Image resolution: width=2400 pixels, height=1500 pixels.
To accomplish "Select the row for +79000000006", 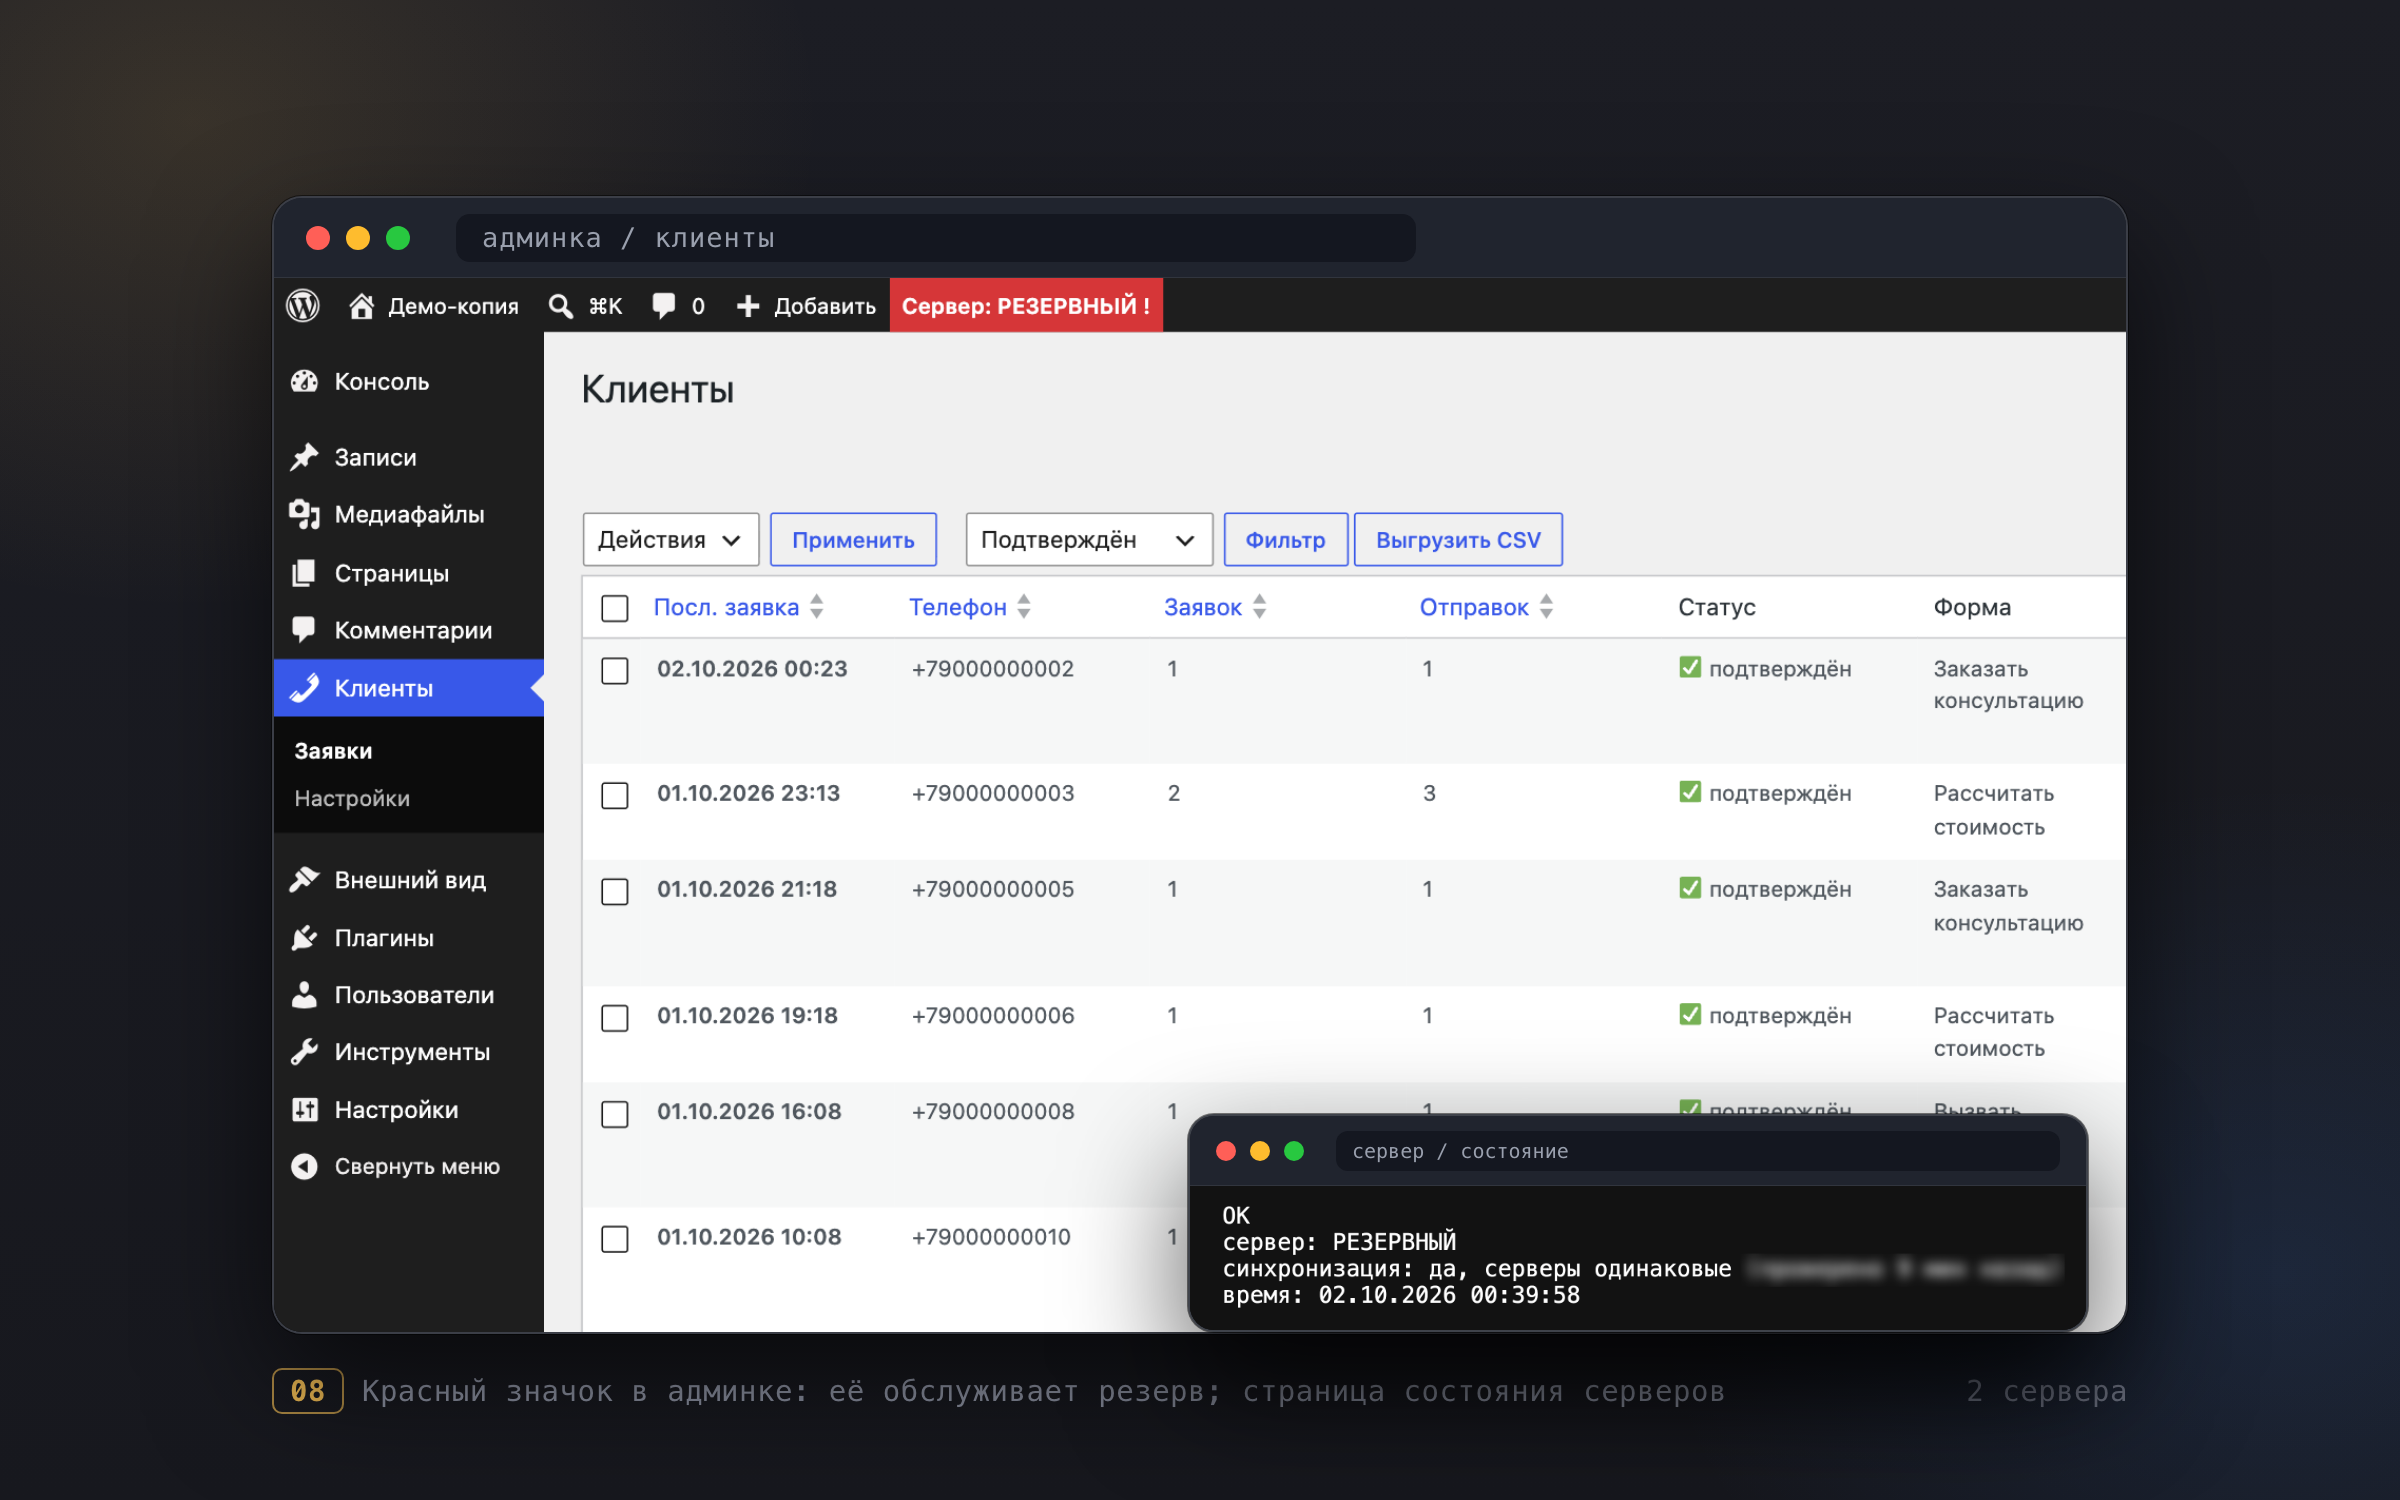I will (615, 1018).
